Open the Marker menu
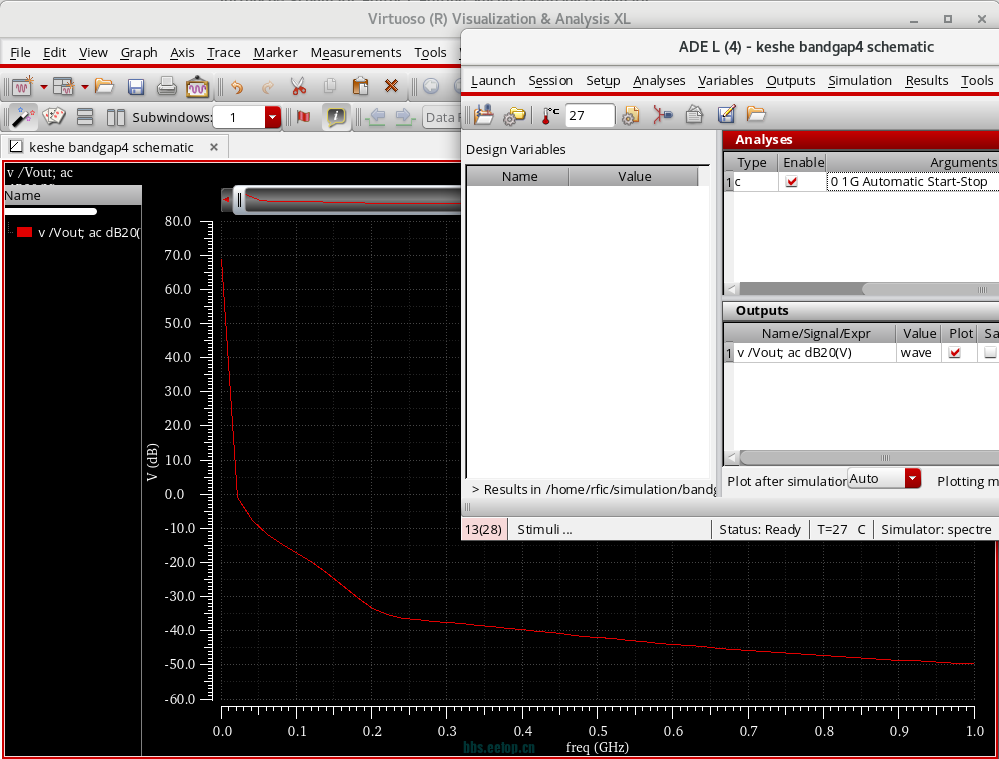This screenshot has height=759, width=999. (275, 52)
